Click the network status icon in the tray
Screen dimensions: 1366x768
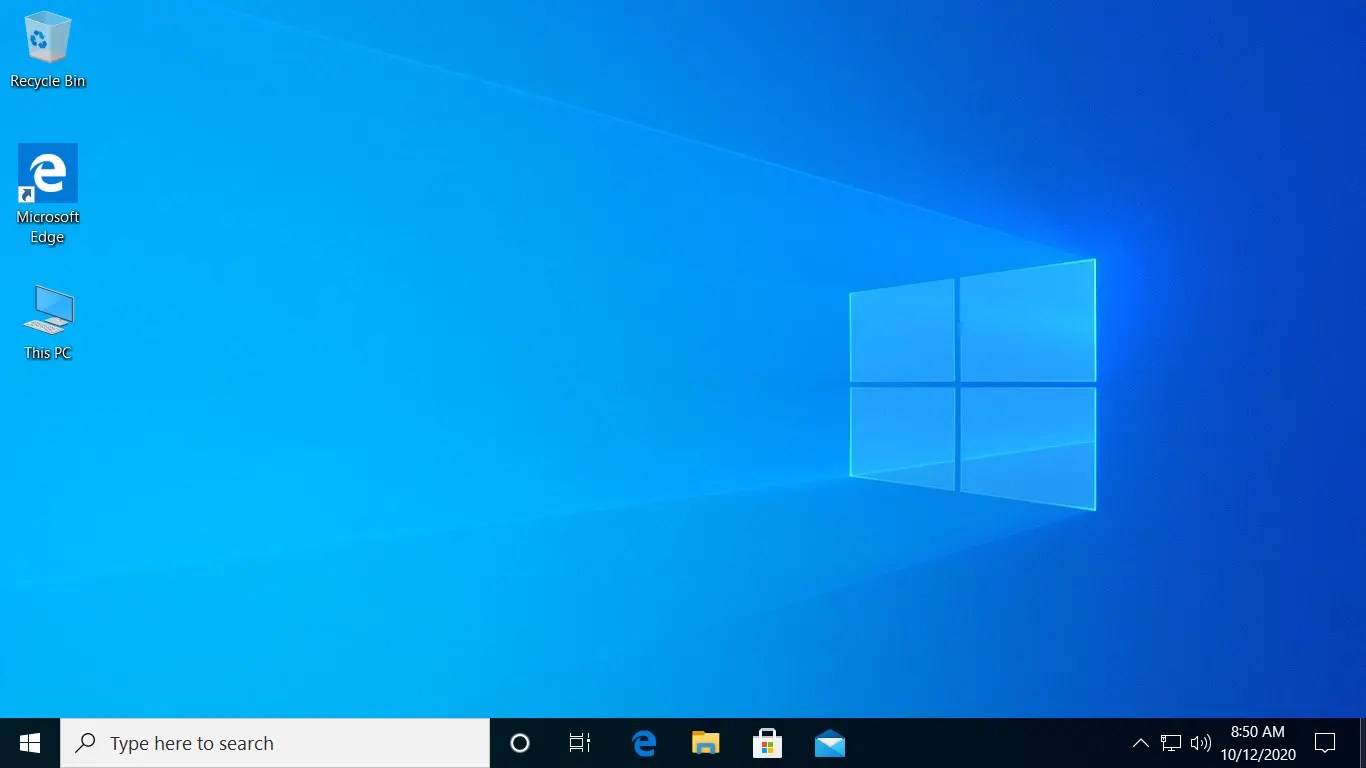(1169, 743)
